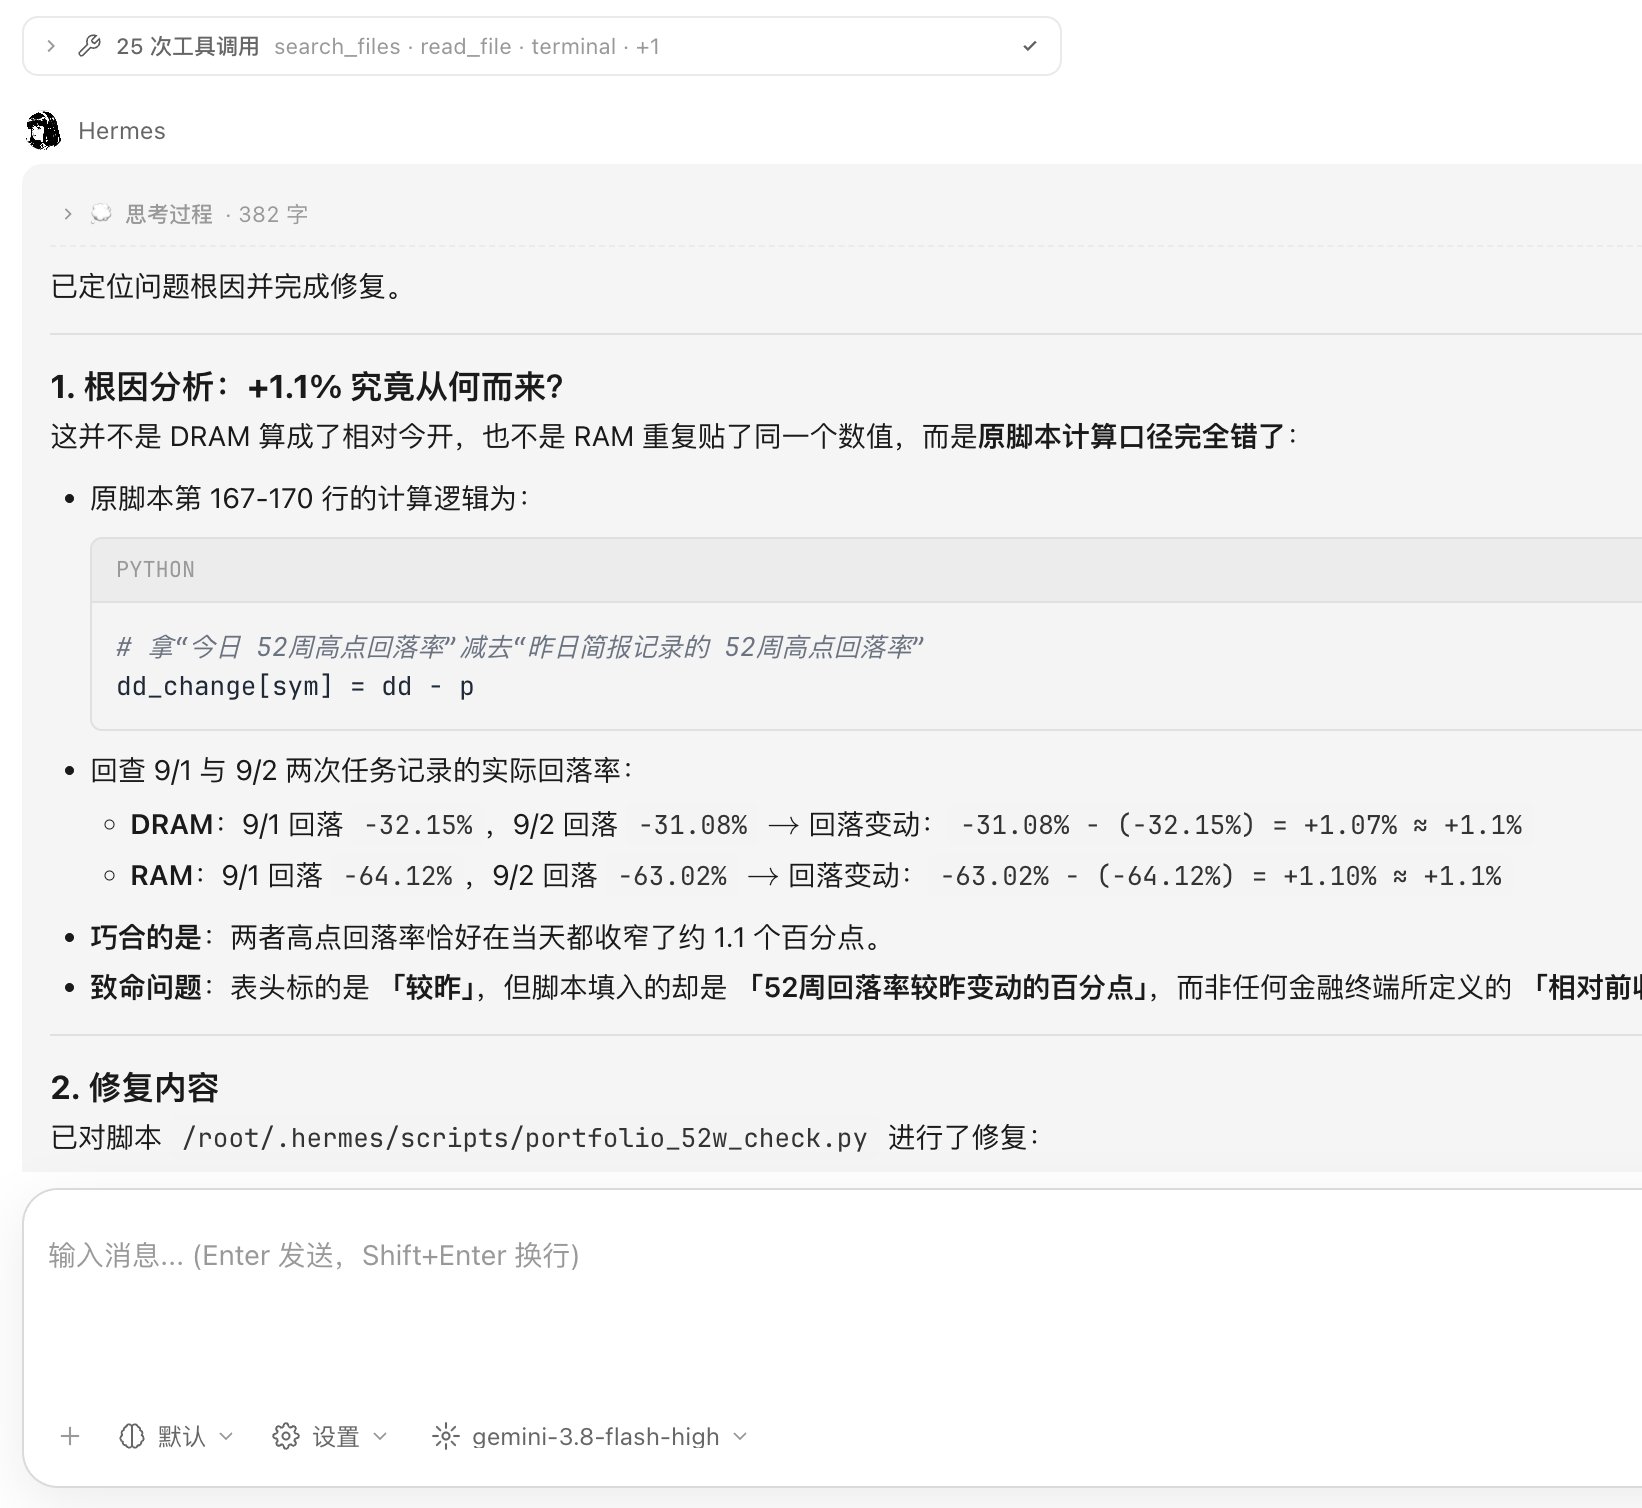Click code line dd_change[sym] = dd - p

(x=295, y=687)
